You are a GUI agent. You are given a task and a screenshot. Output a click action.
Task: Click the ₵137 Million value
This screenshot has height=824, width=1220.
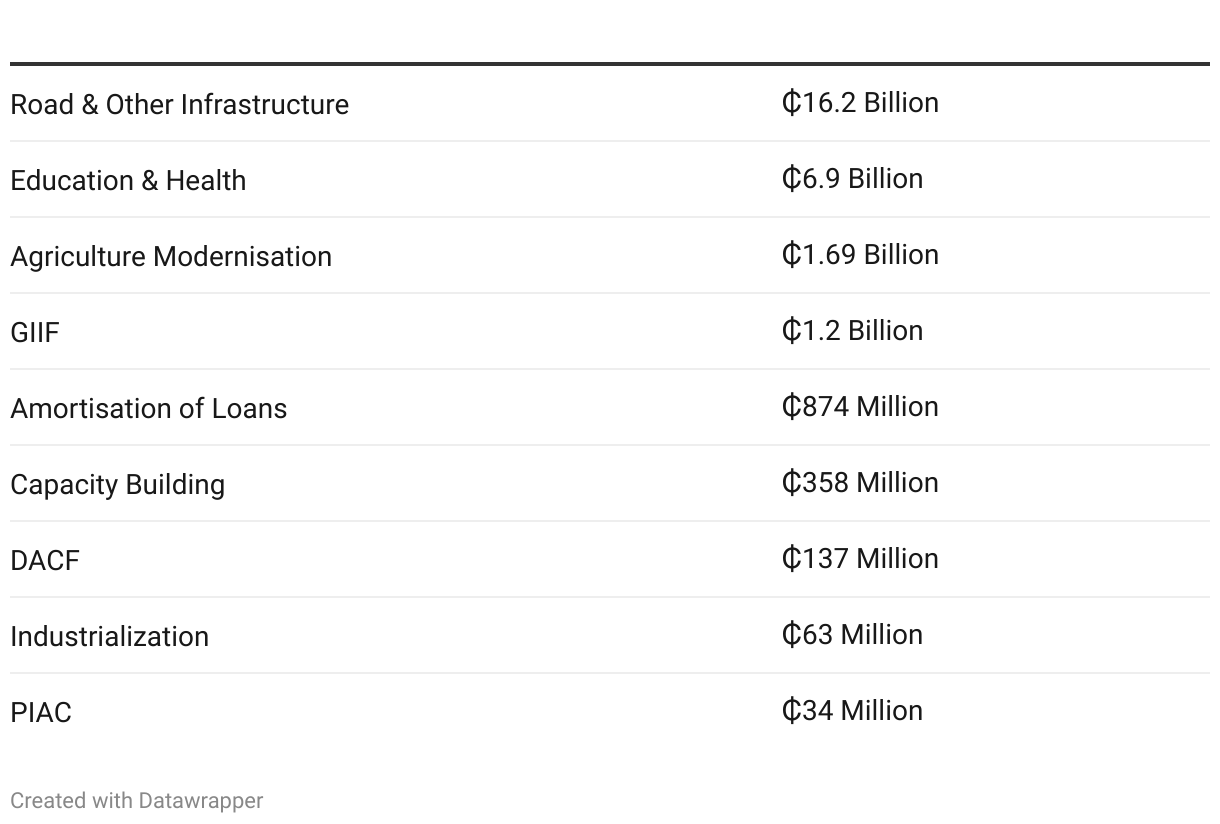click(860, 559)
